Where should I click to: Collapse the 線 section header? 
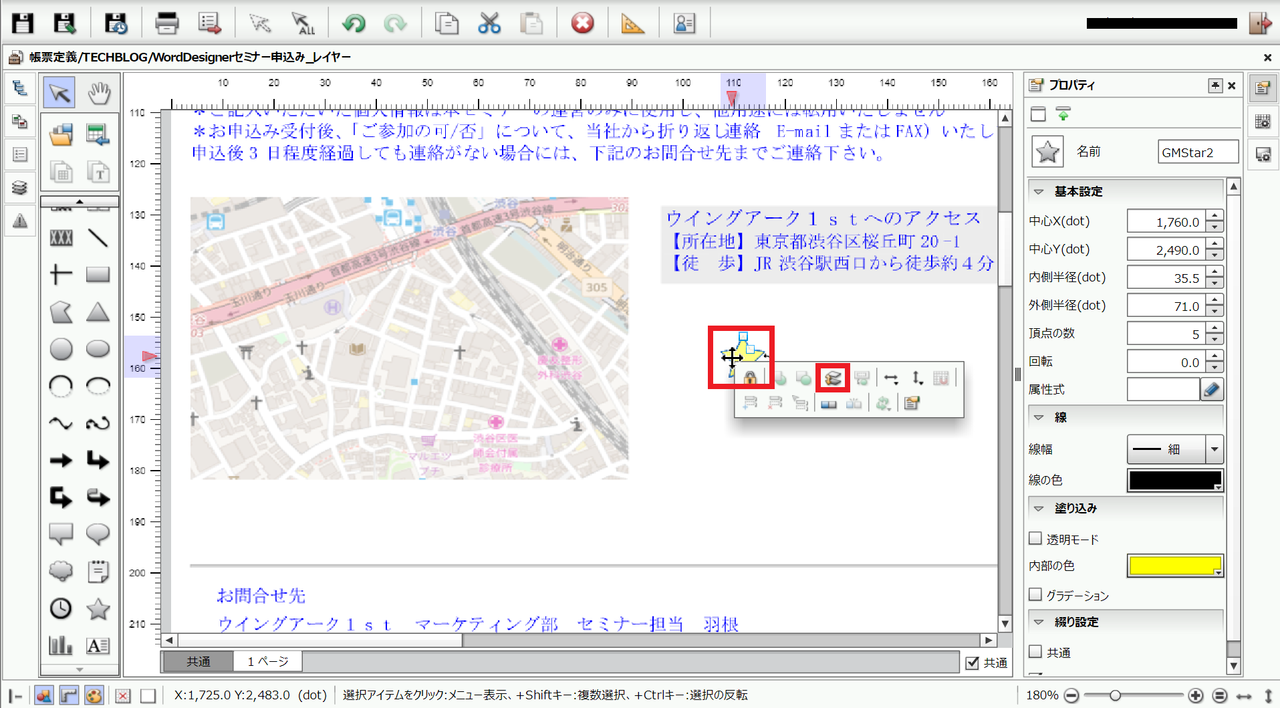click(1037, 417)
